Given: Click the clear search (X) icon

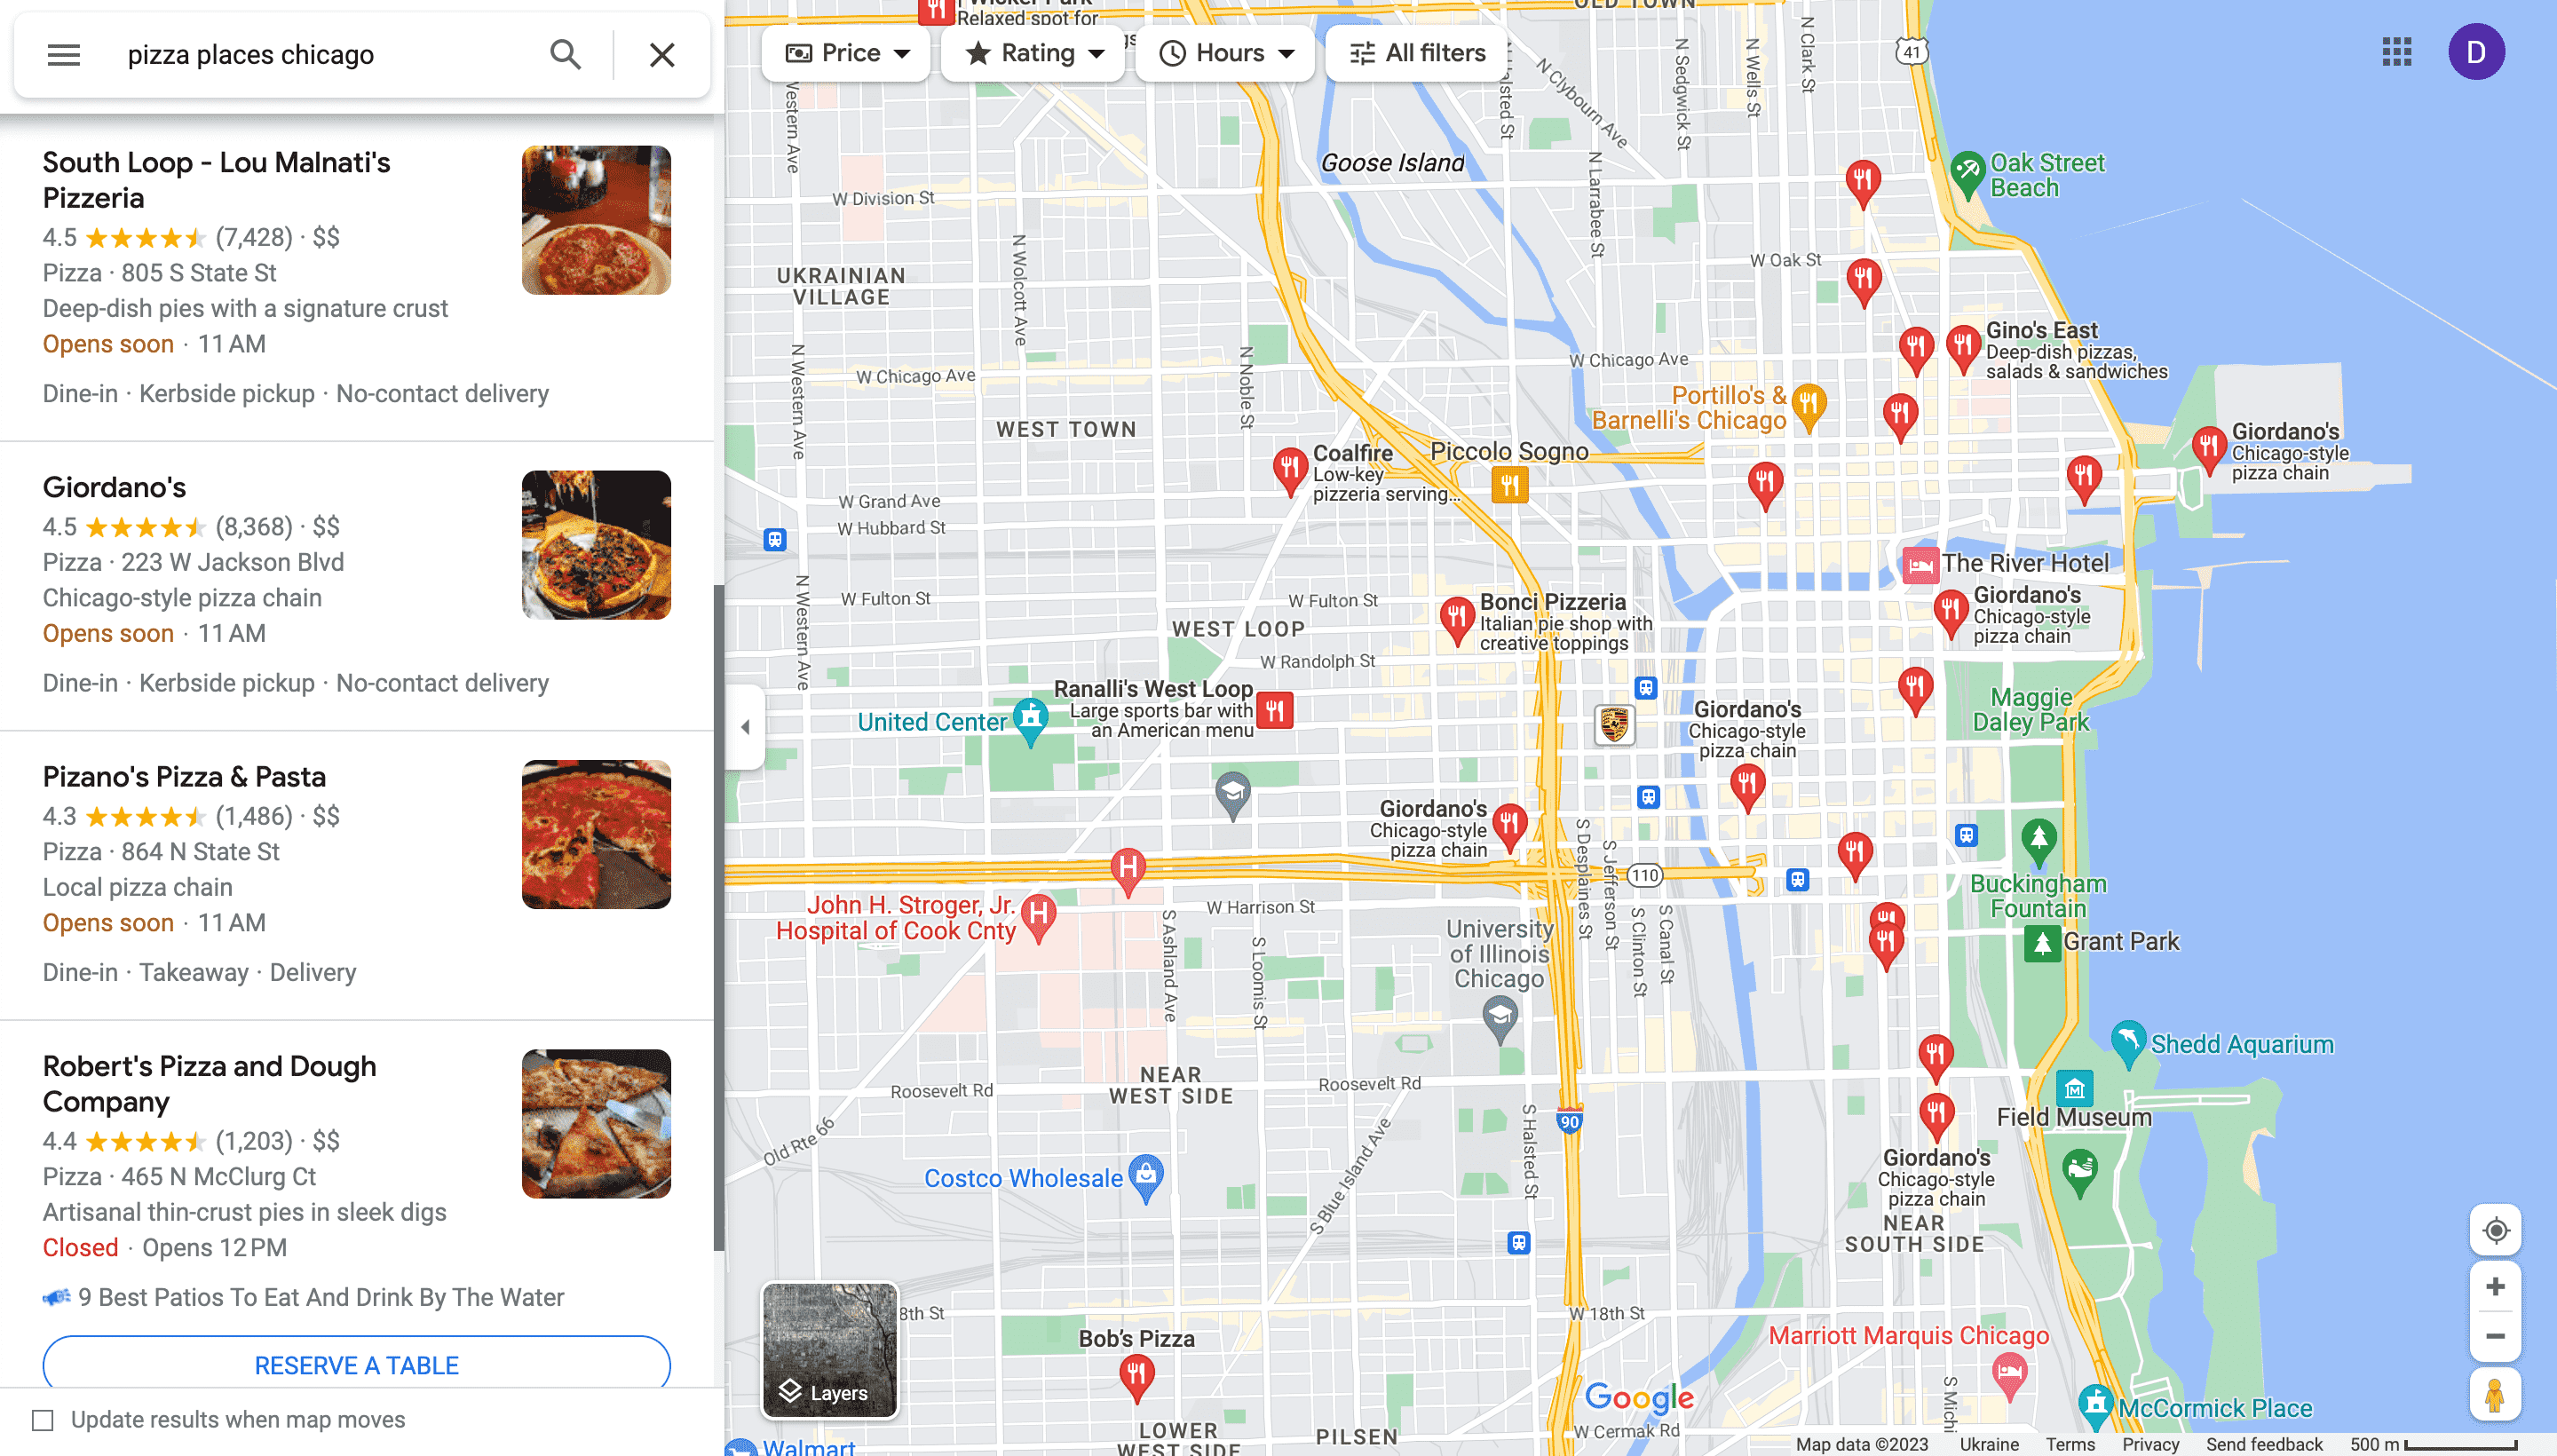Looking at the screenshot, I should coord(662,54).
